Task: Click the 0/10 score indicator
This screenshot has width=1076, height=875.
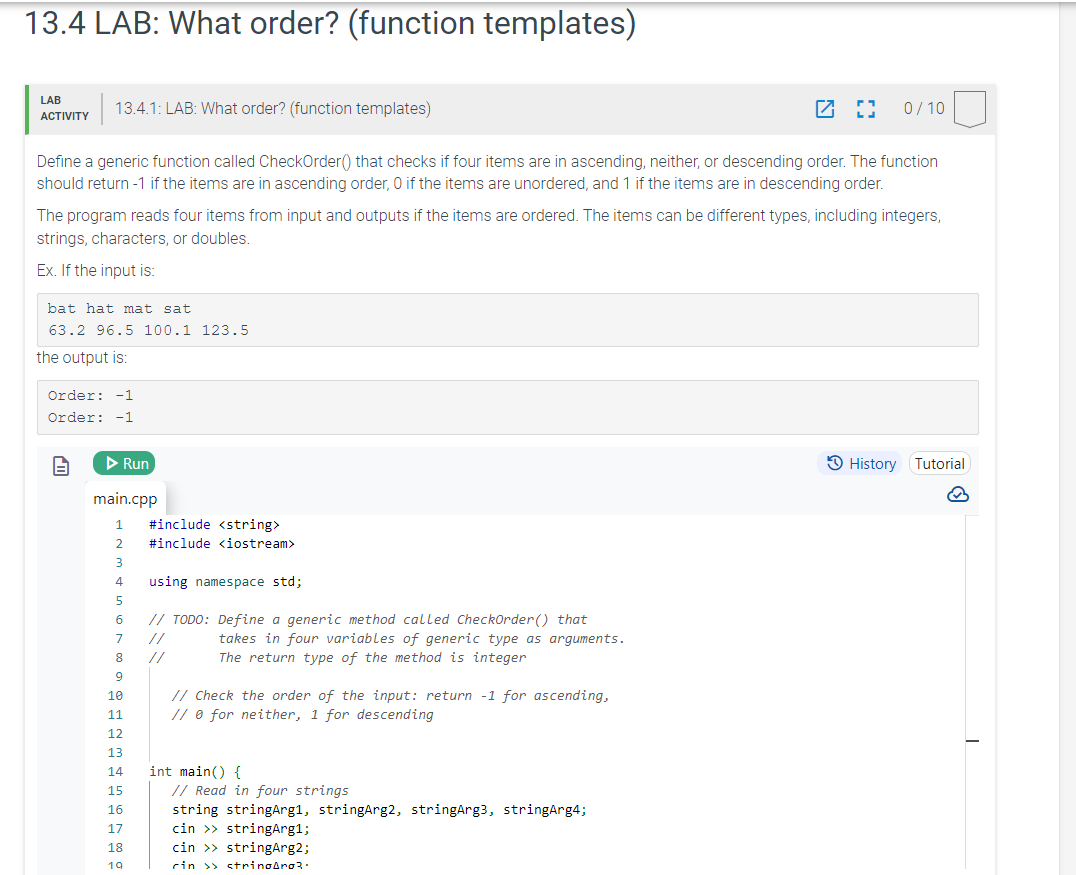Action: (x=923, y=110)
